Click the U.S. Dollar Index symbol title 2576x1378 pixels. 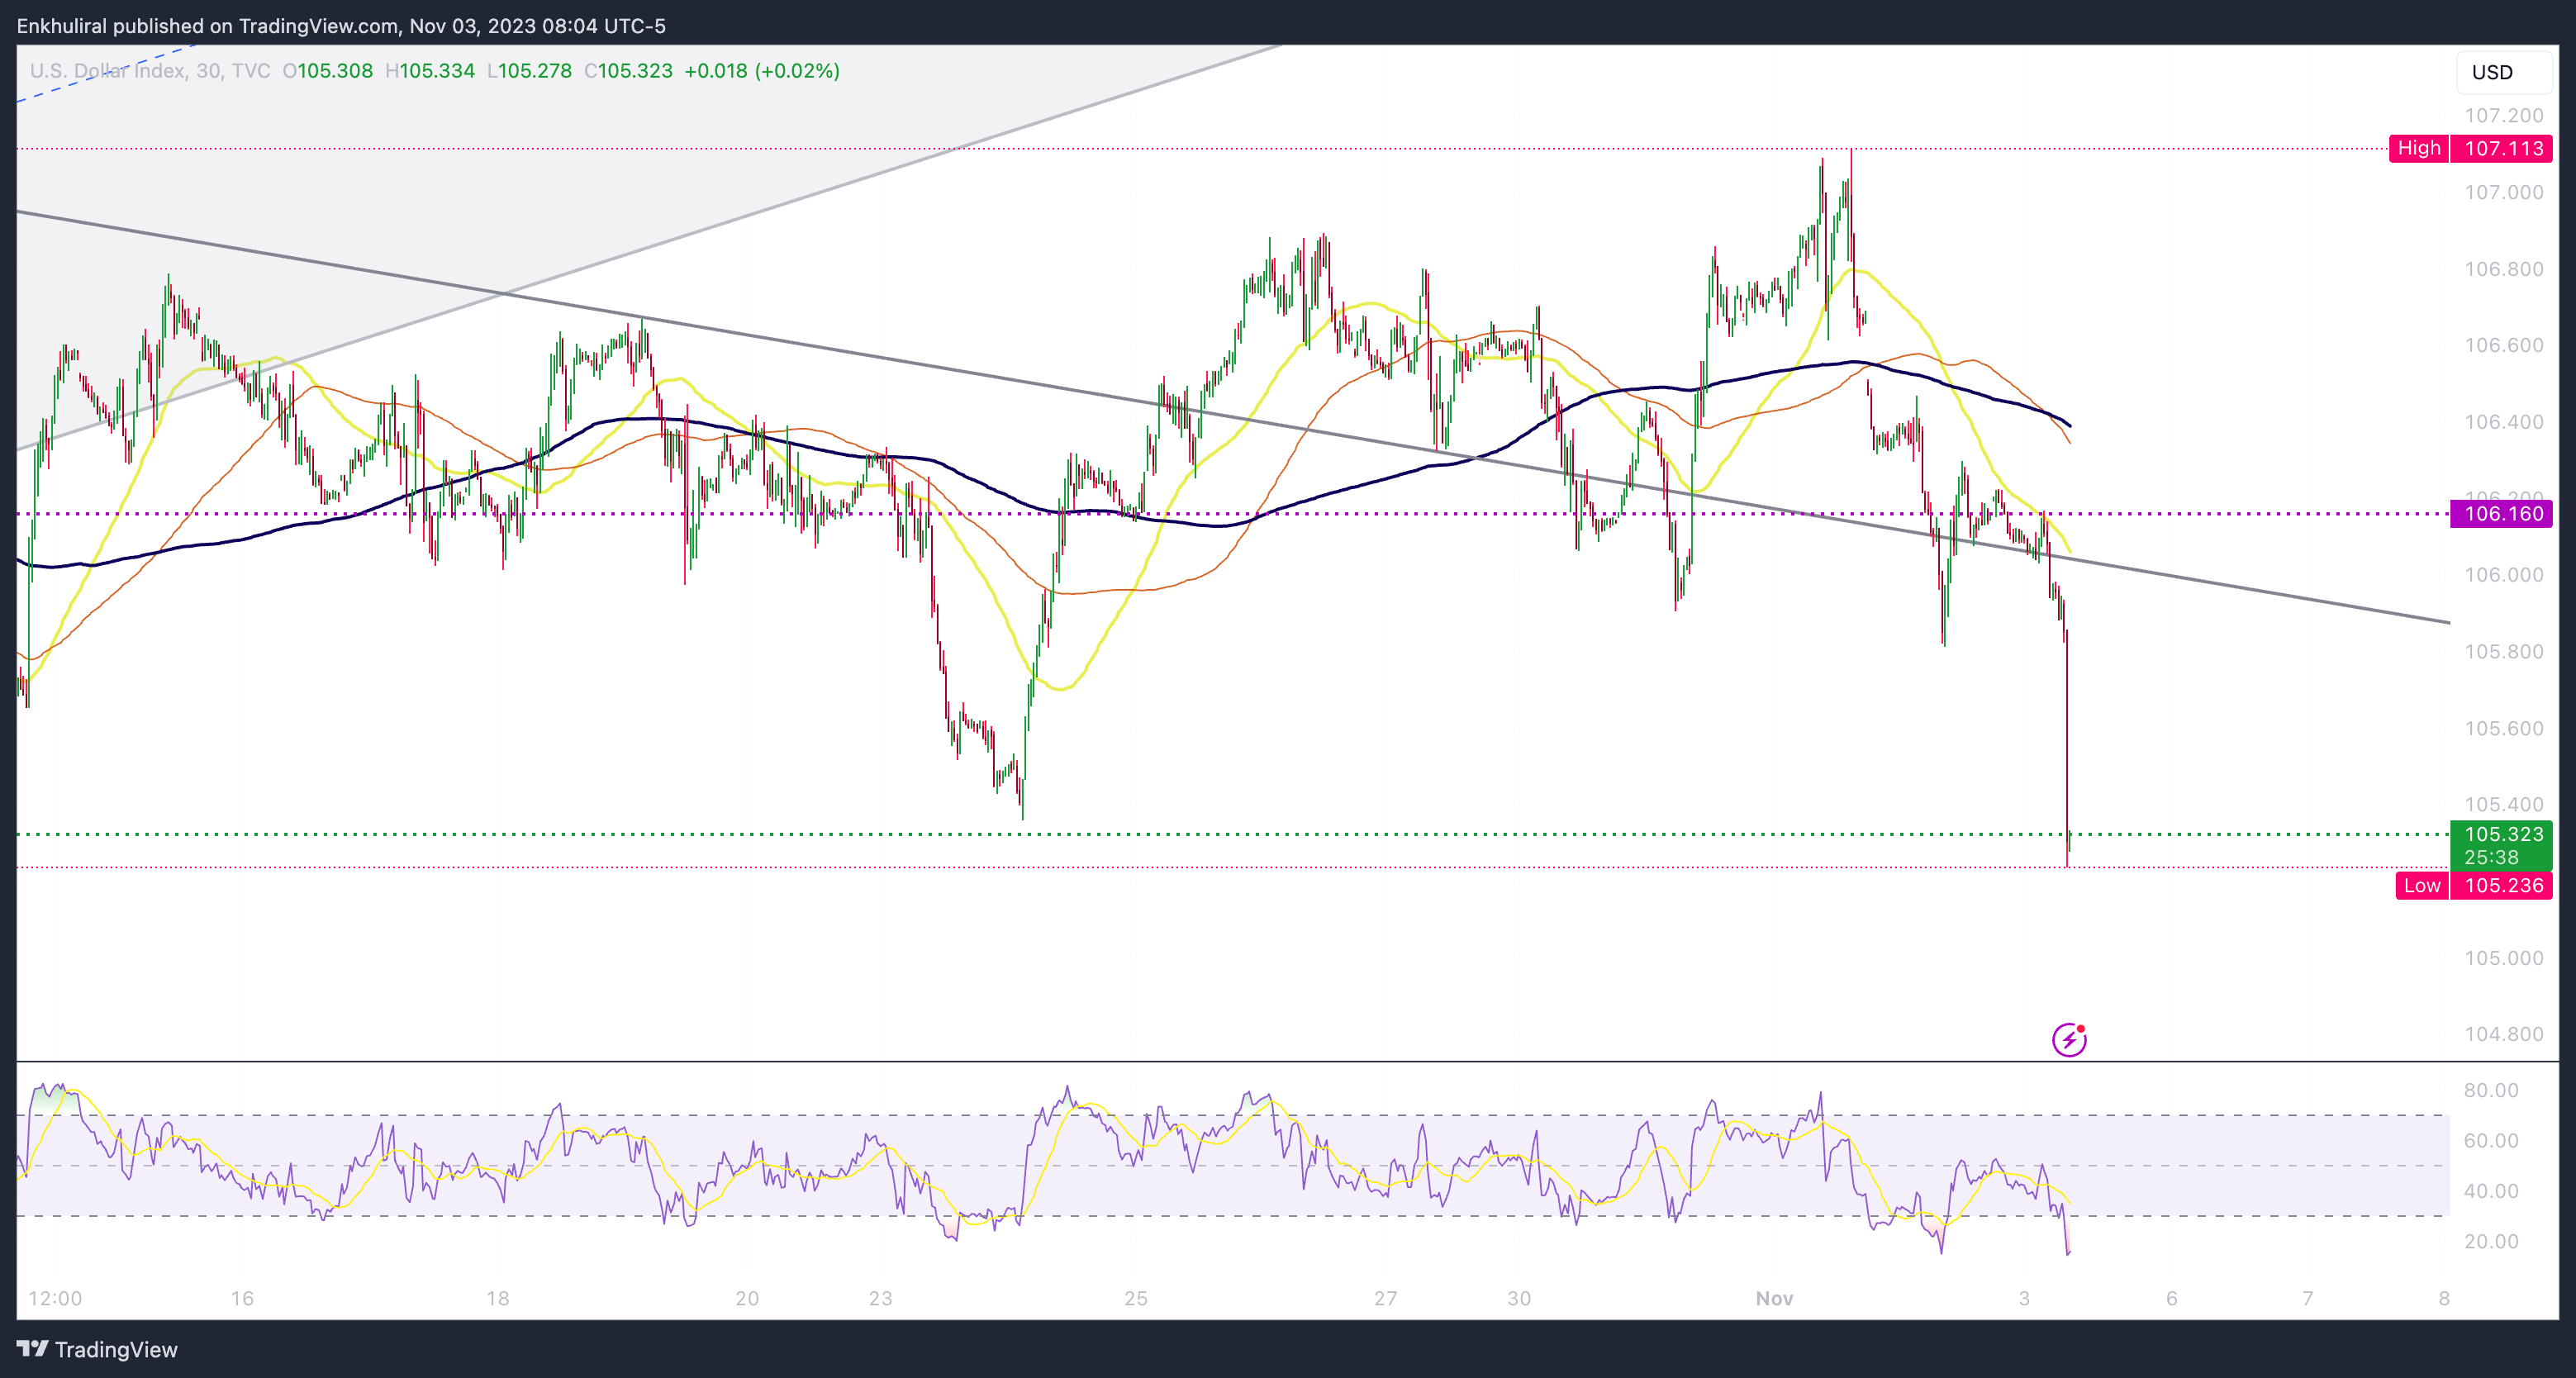coord(107,71)
